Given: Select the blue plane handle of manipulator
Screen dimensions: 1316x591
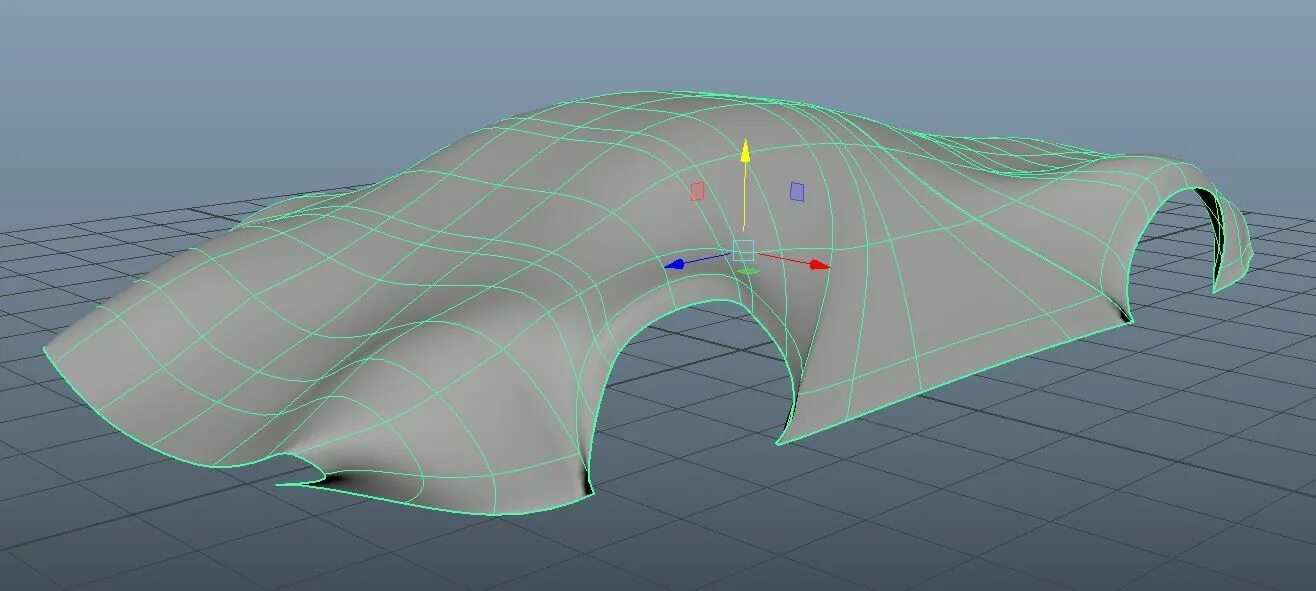Looking at the screenshot, I should (797, 190).
